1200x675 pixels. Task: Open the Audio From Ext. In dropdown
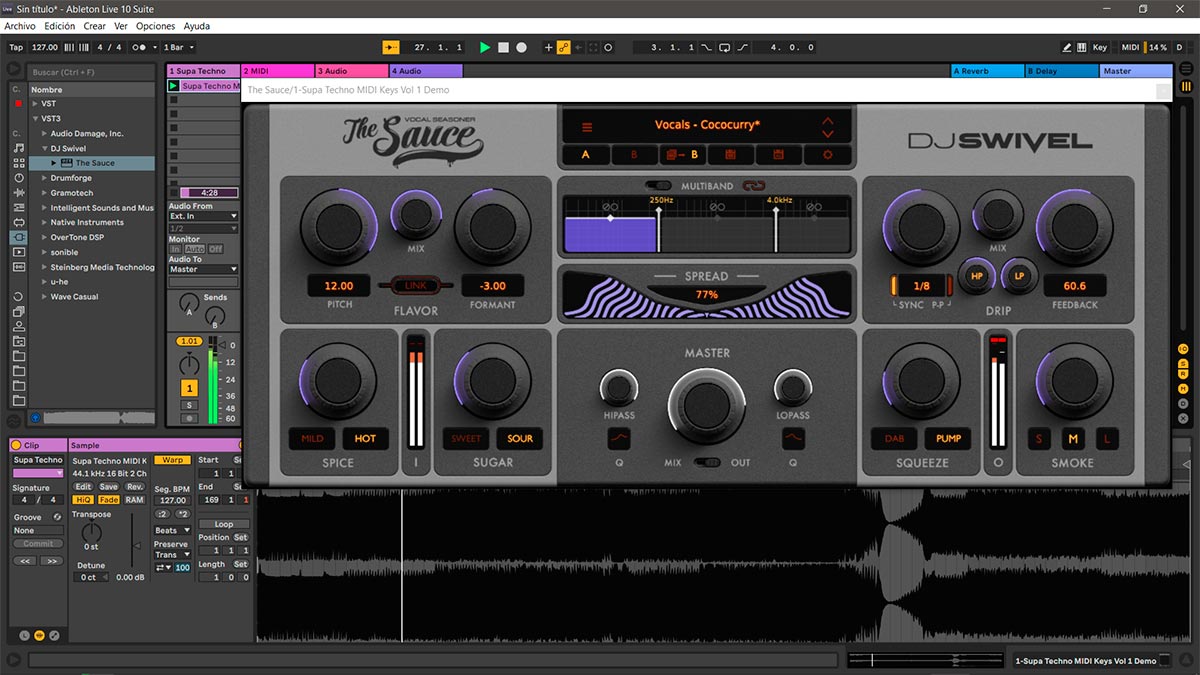pos(204,216)
